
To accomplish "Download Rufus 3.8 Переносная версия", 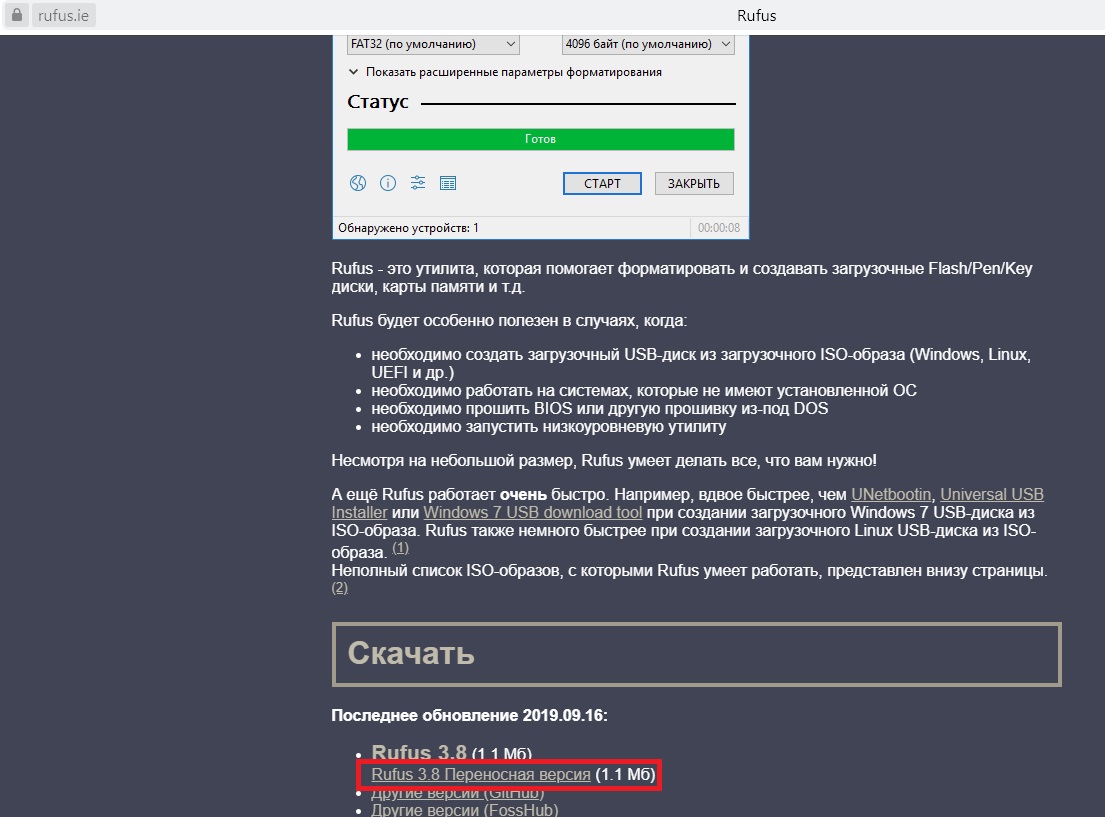I will [x=481, y=775].
